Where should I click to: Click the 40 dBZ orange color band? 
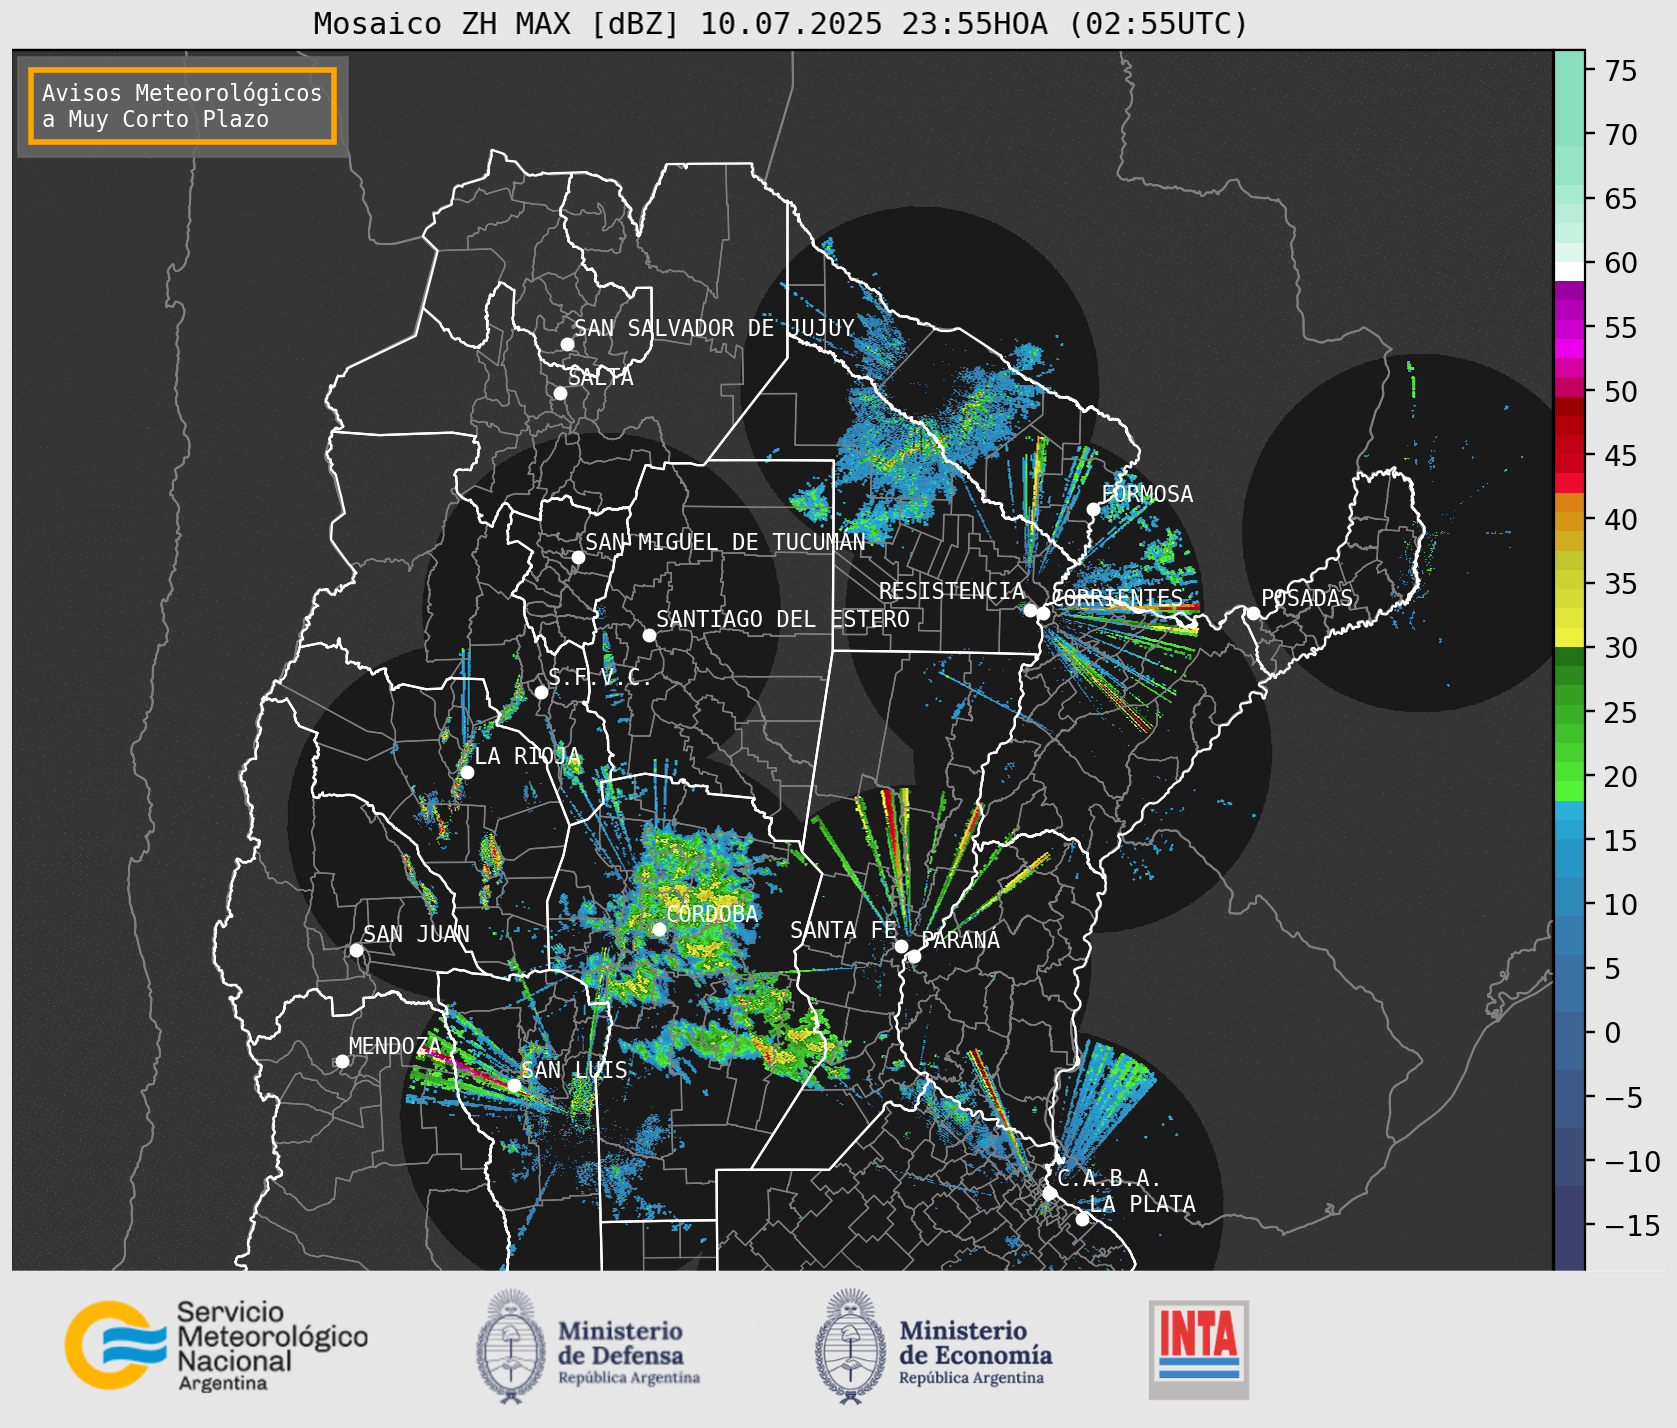(x=1569, y=521)
